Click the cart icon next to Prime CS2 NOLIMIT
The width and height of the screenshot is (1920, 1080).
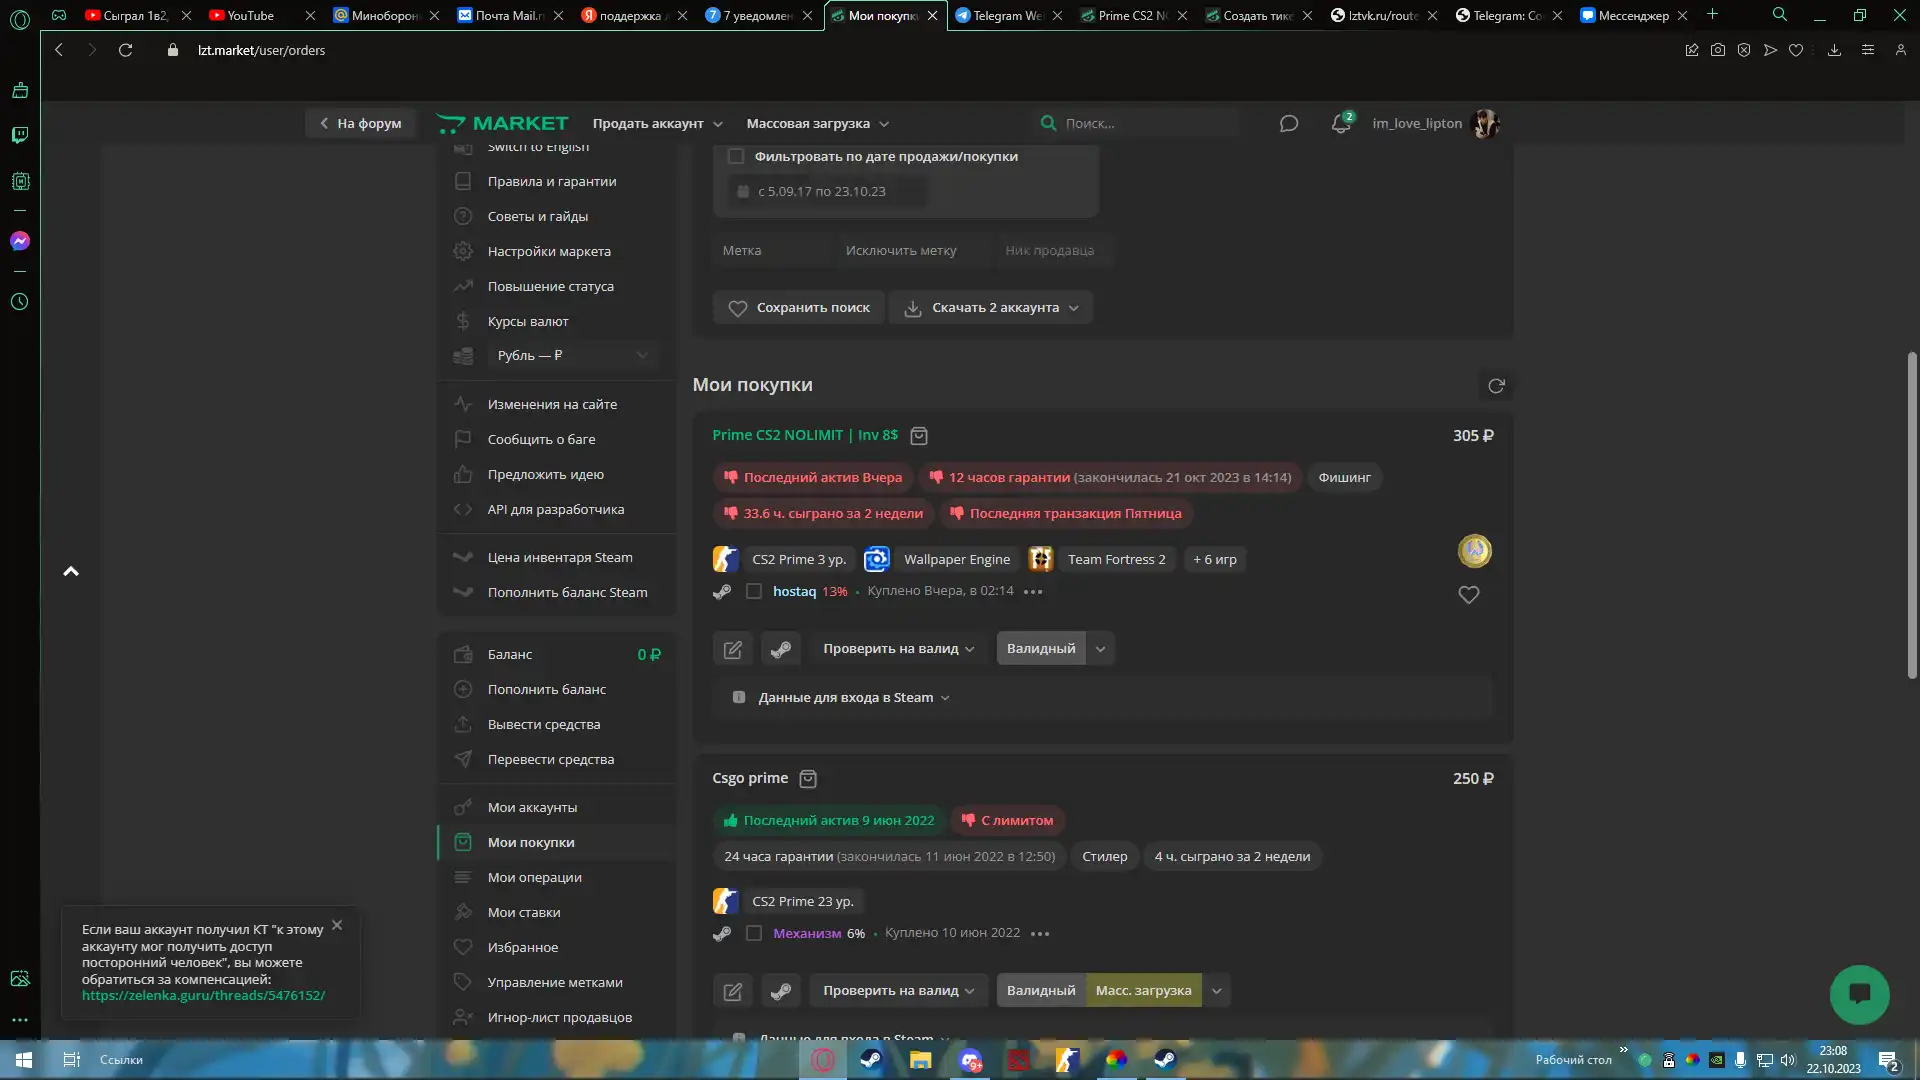pos(919,436)
